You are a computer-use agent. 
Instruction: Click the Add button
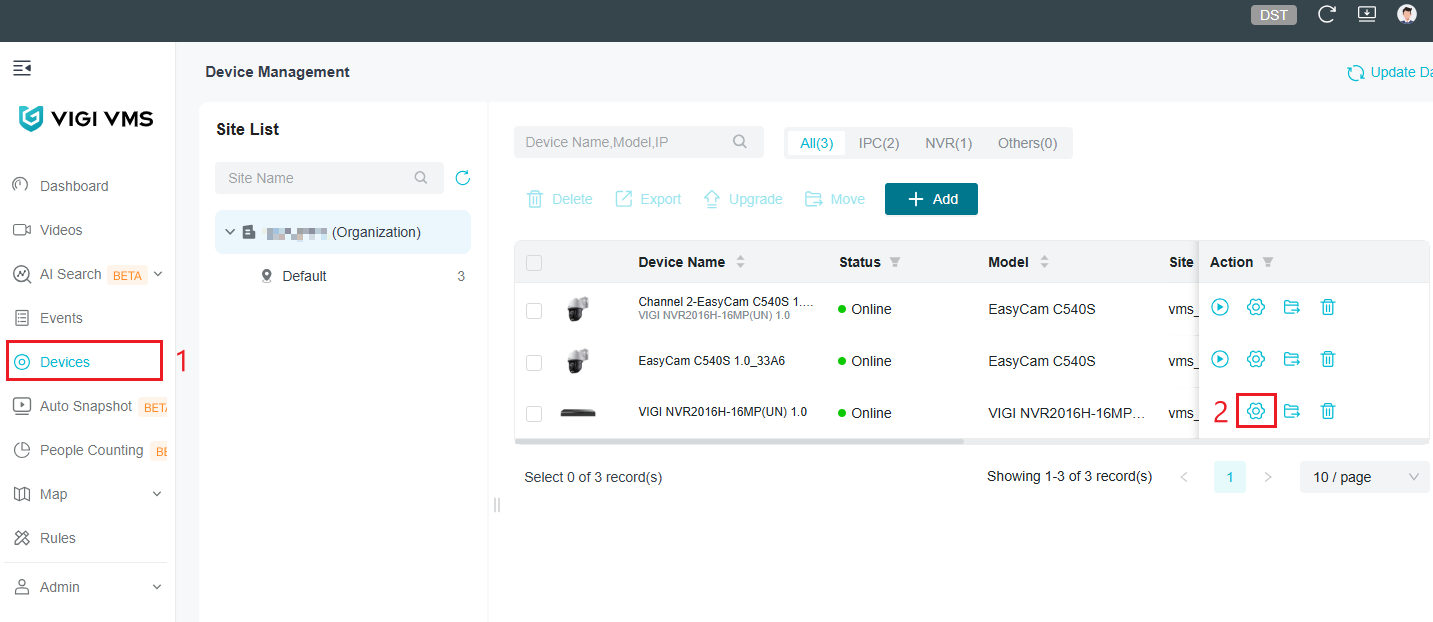tap(931, 199)
